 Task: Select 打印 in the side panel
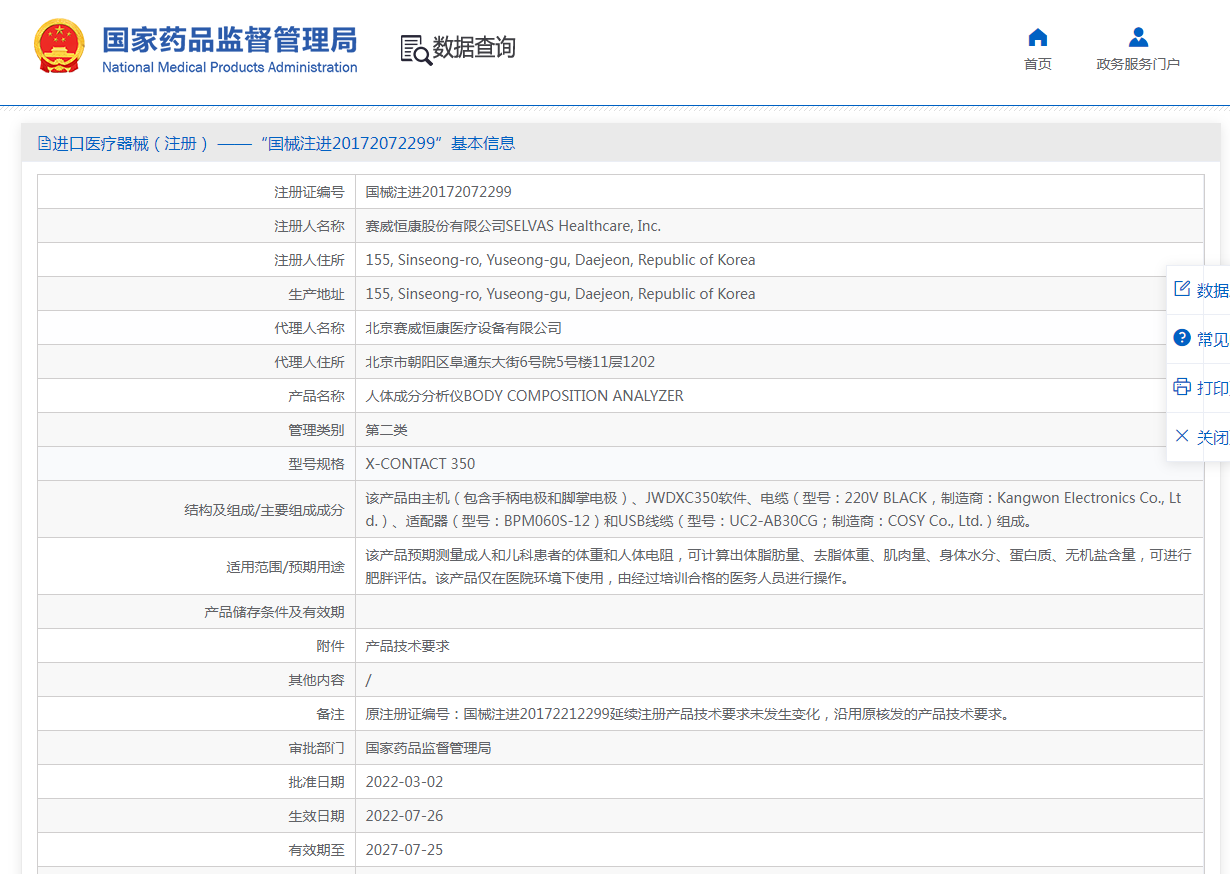point(1213,388)
